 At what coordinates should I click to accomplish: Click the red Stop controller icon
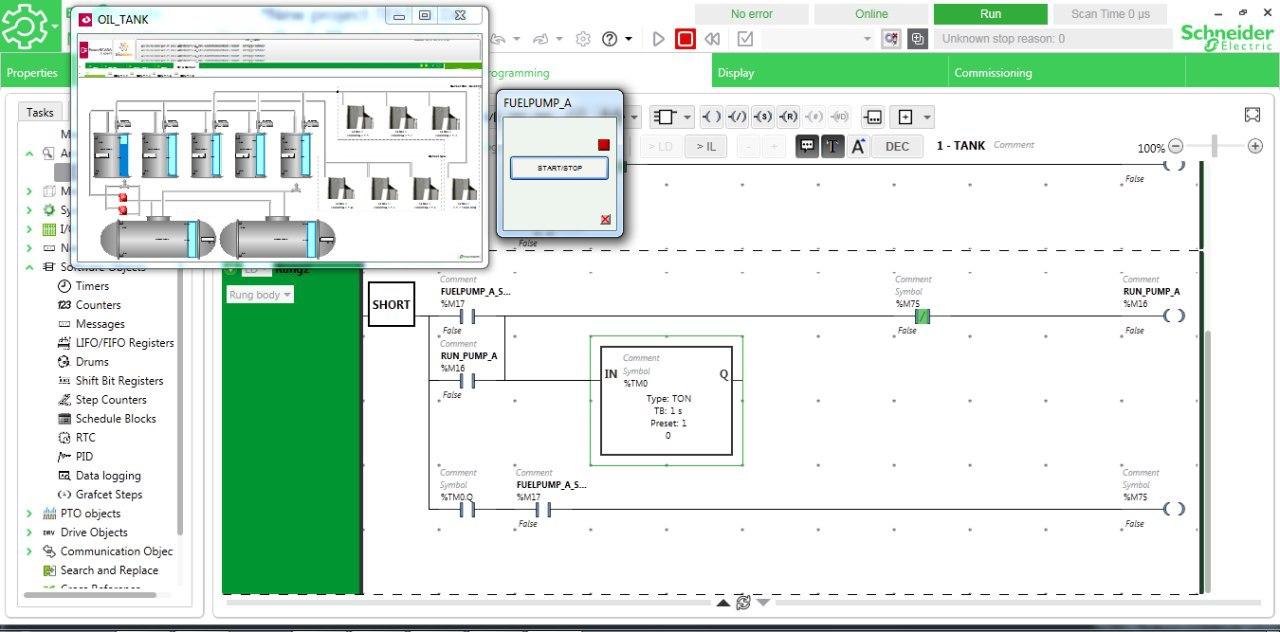686,38
